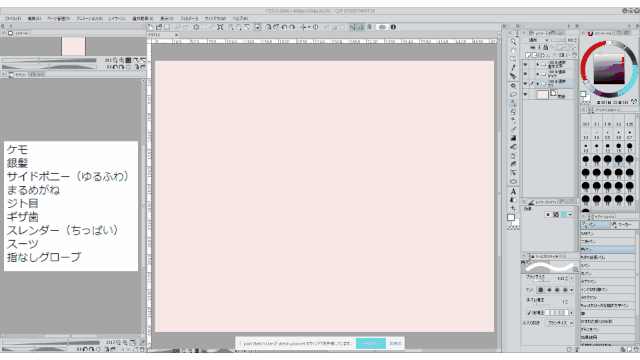Select the Pen tool in toolbox
640x360 pixels.
(513, 103)
